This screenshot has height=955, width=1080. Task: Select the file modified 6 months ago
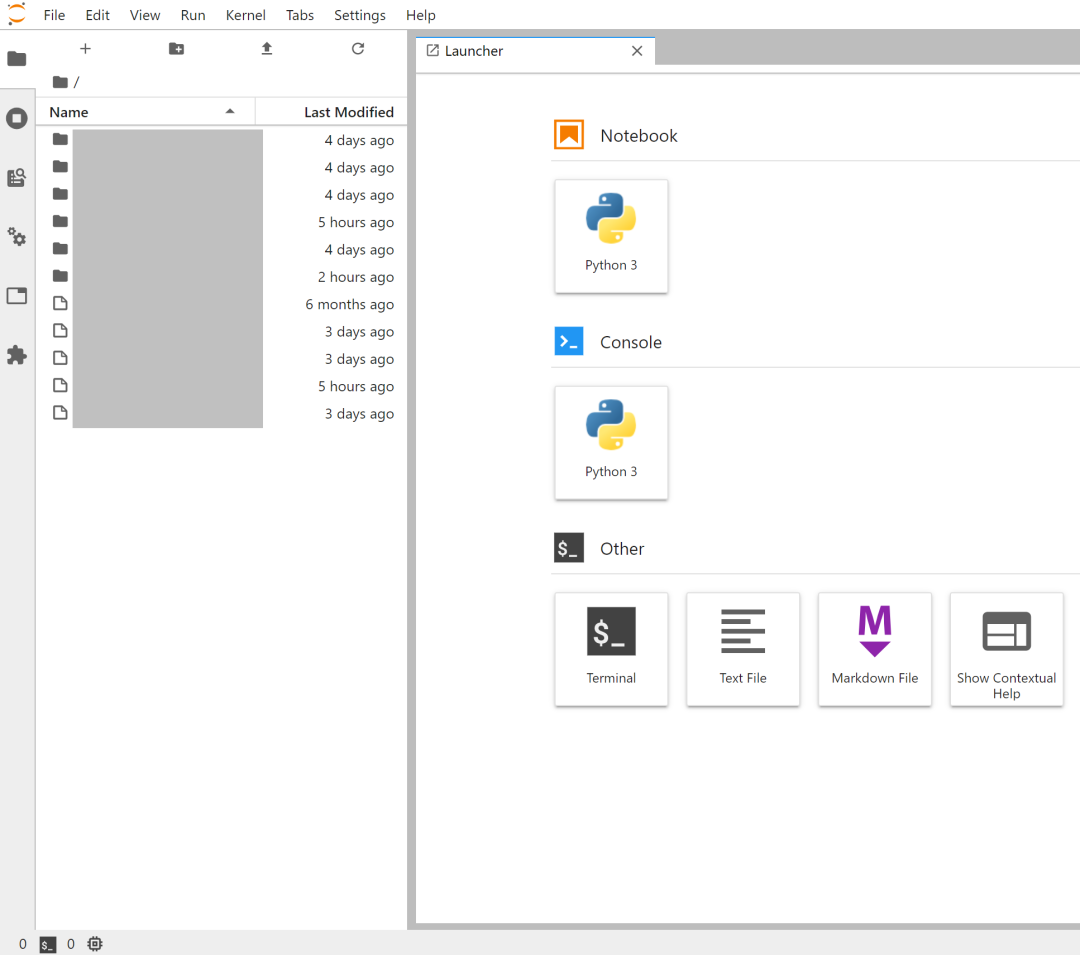[221, 304]
